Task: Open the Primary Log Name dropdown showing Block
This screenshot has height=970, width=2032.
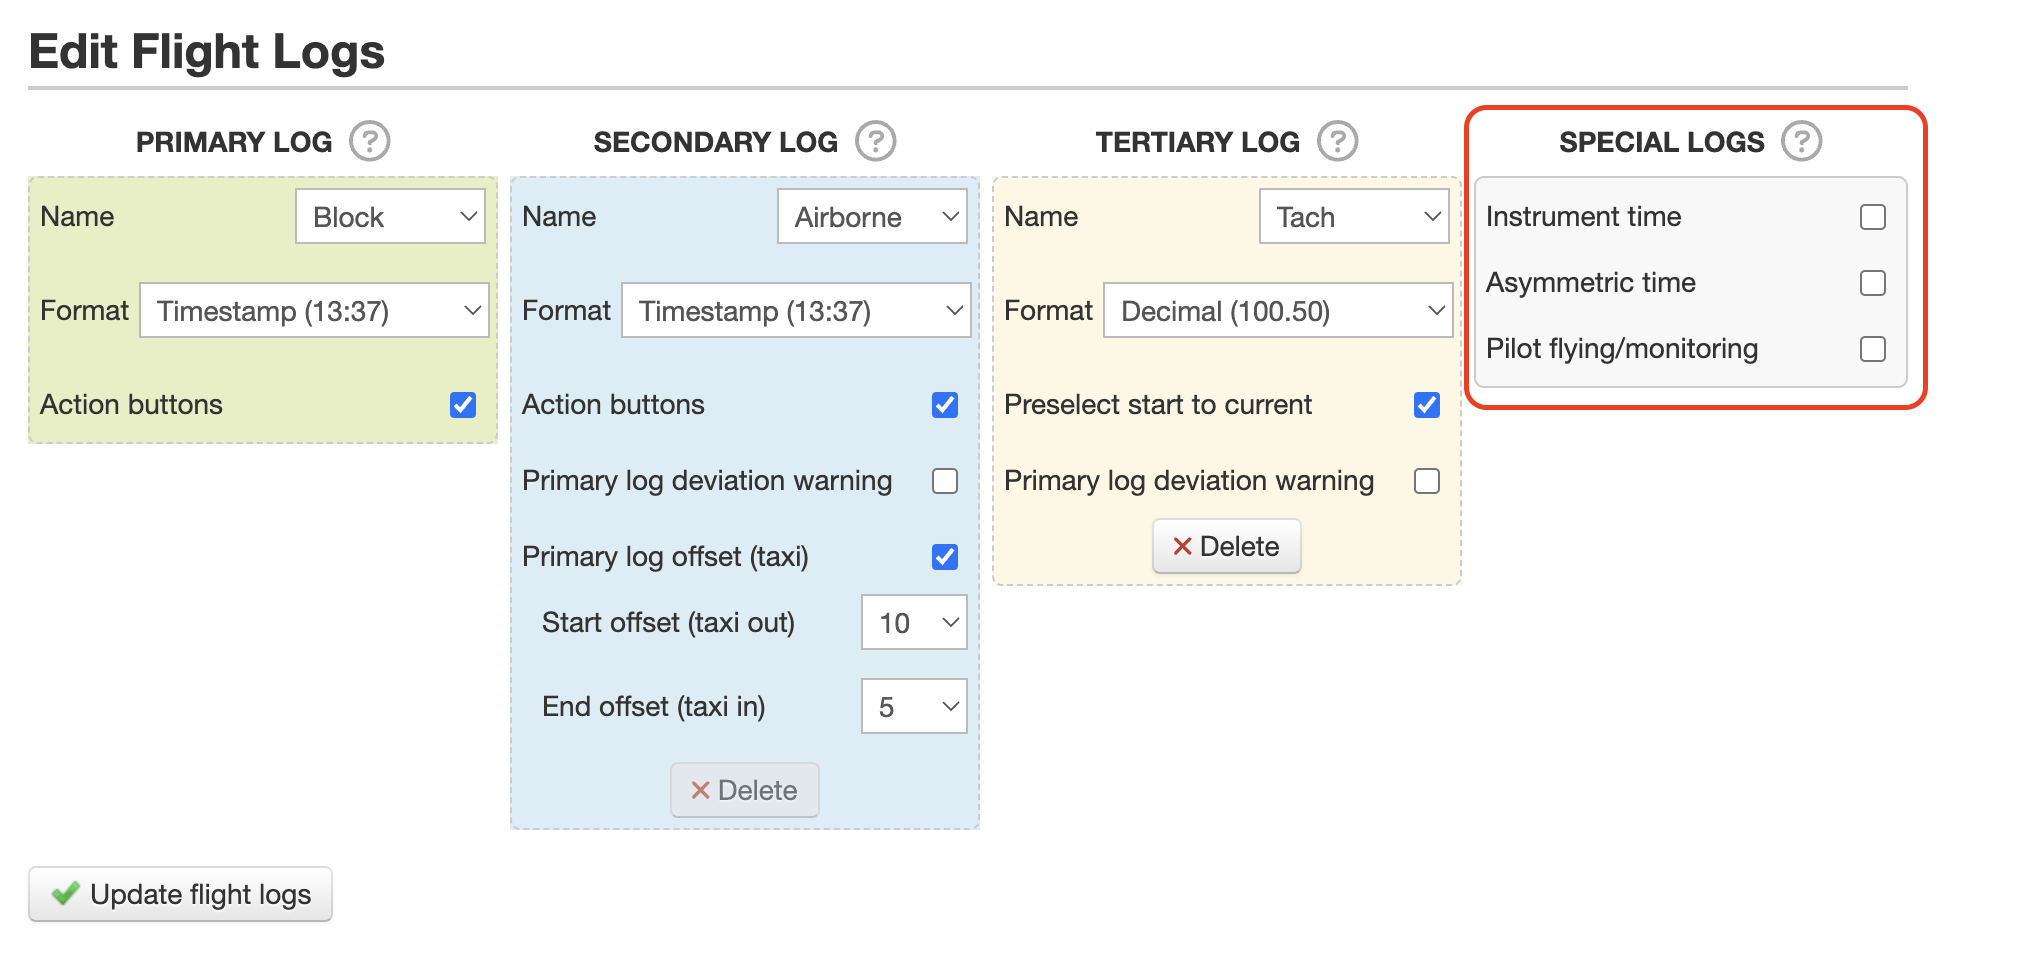Action: point(389,216)
